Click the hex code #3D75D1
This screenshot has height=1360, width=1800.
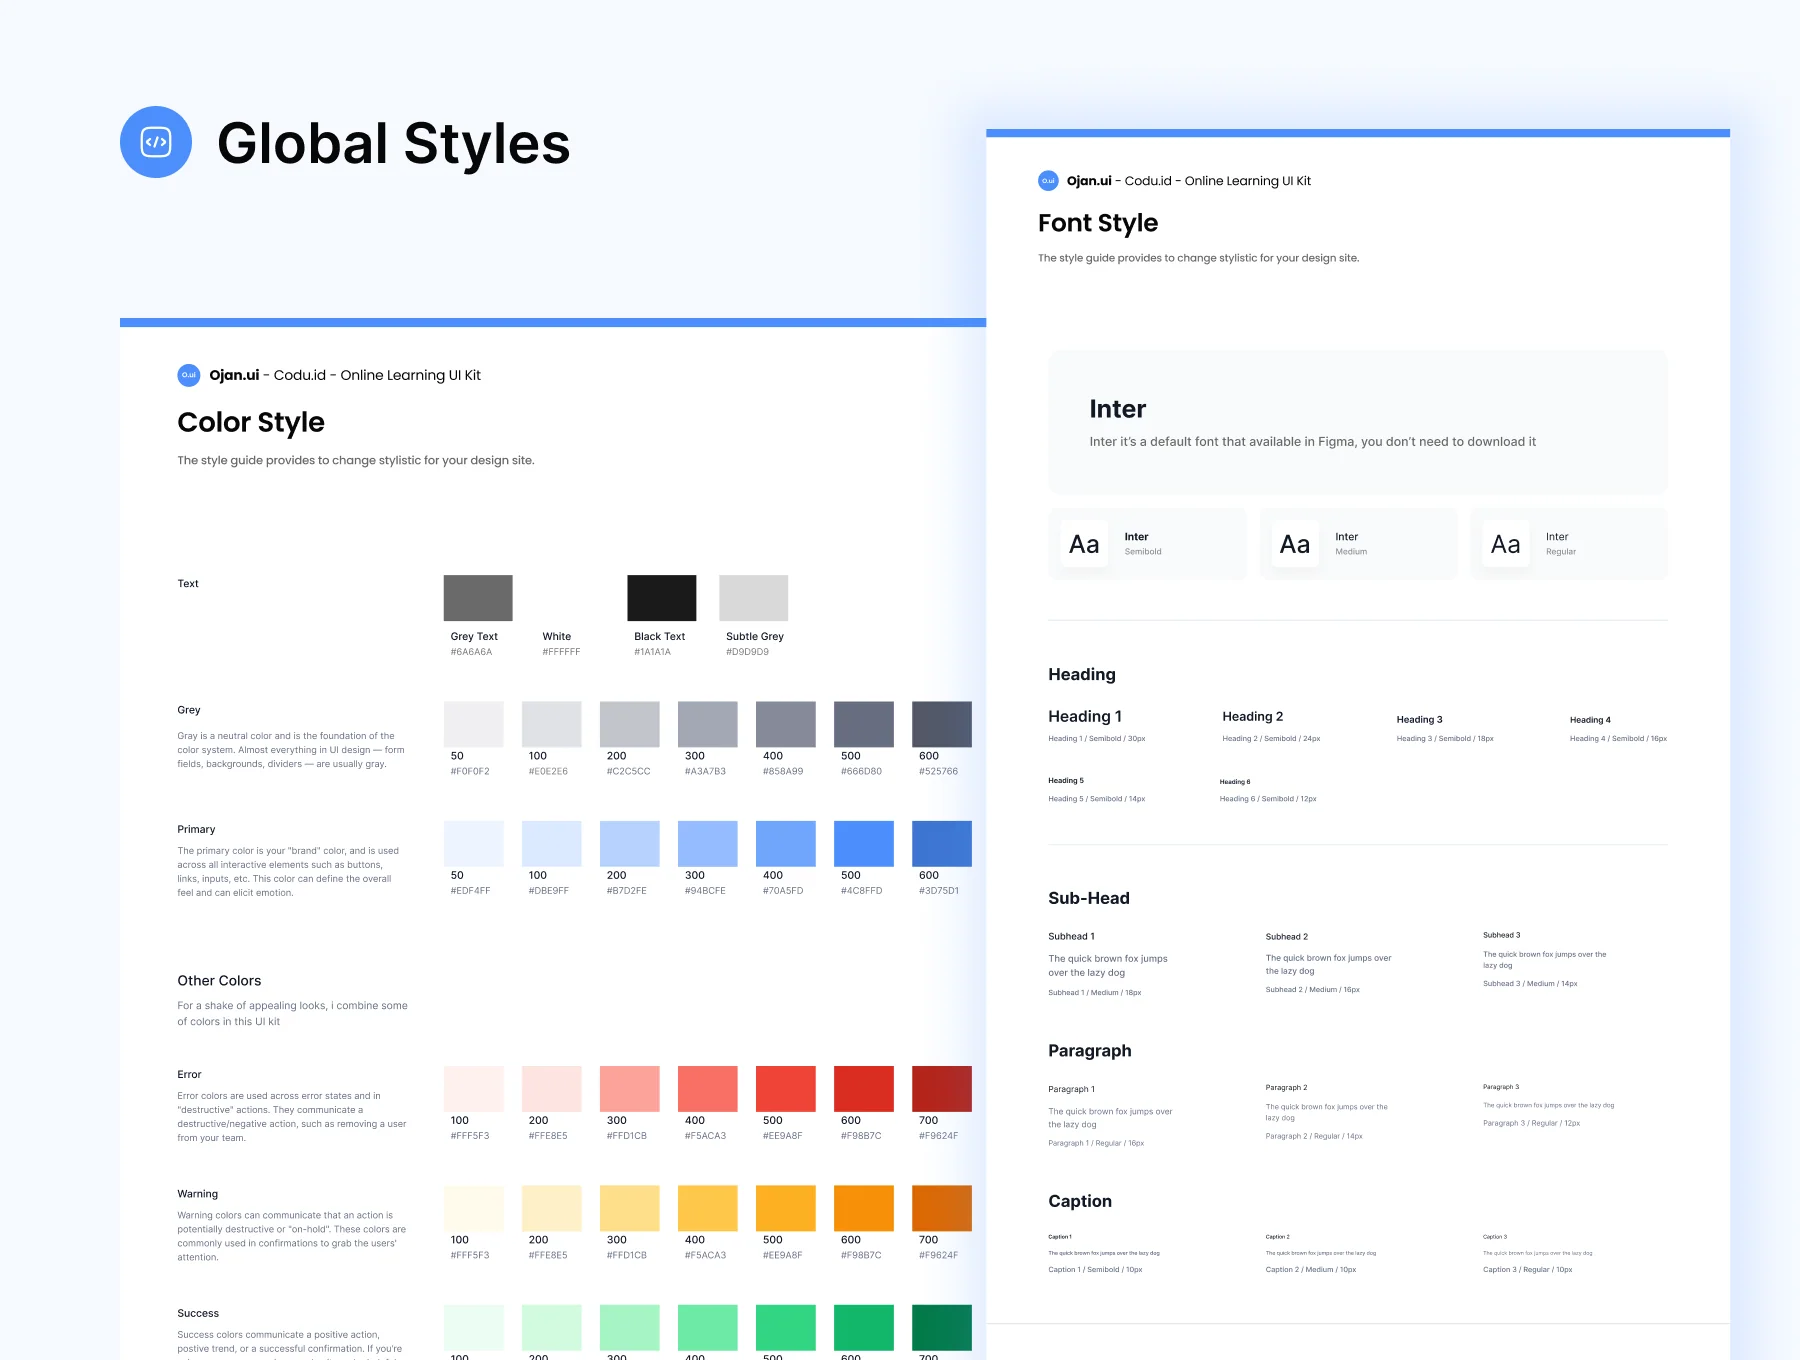[939, 891]
